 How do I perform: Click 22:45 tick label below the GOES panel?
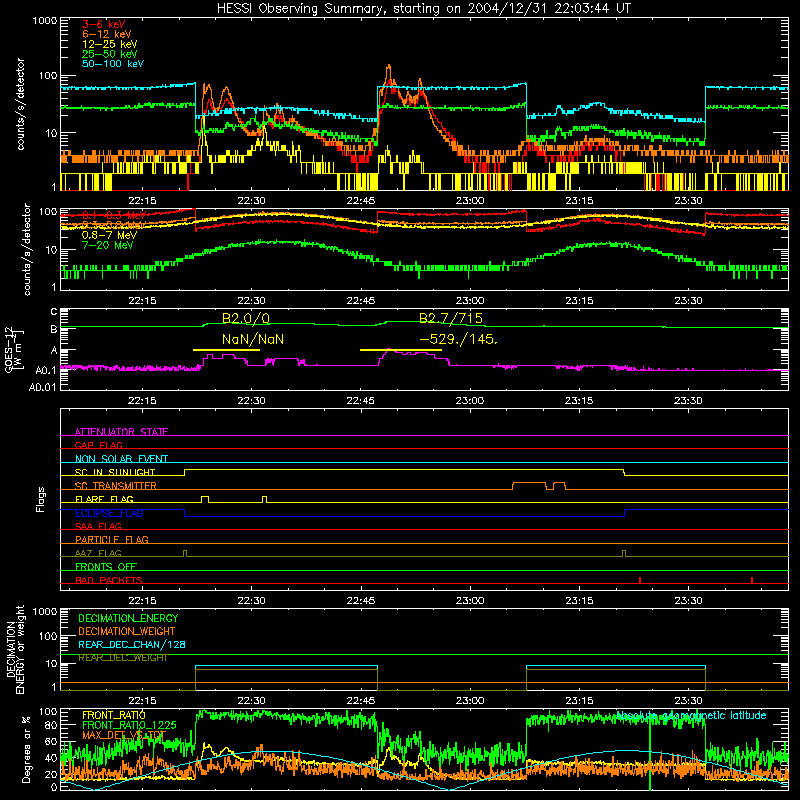coord(360,400)
